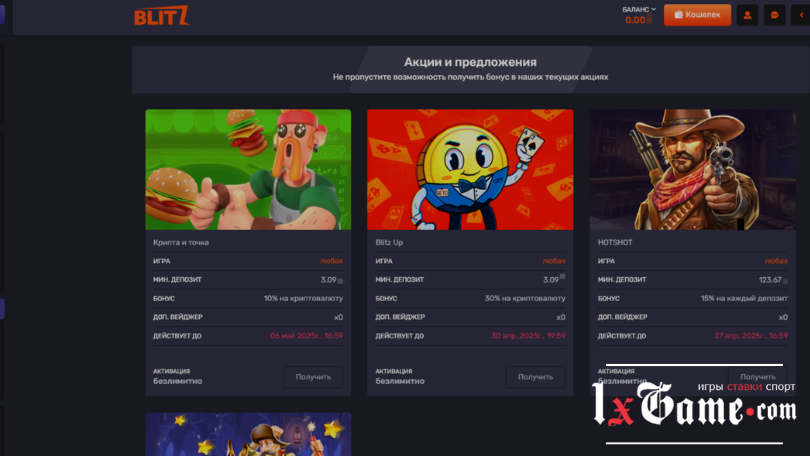Click любая game link in HOTSHOT
The image size is (810, 456).
tap(776, 261)
